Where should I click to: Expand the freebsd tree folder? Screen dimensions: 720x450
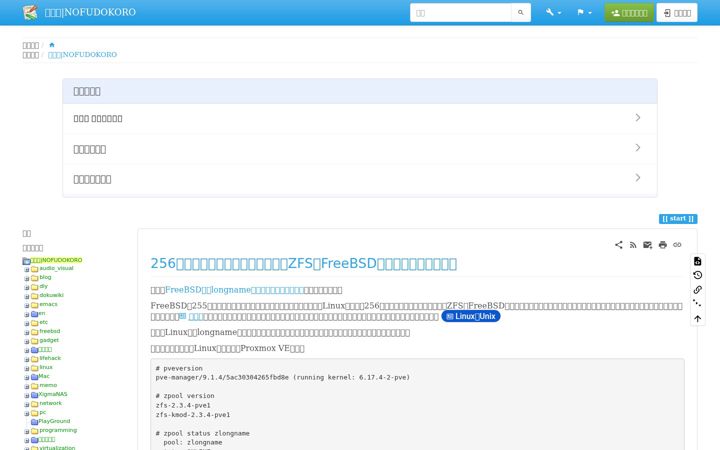(x=27, y=332)
